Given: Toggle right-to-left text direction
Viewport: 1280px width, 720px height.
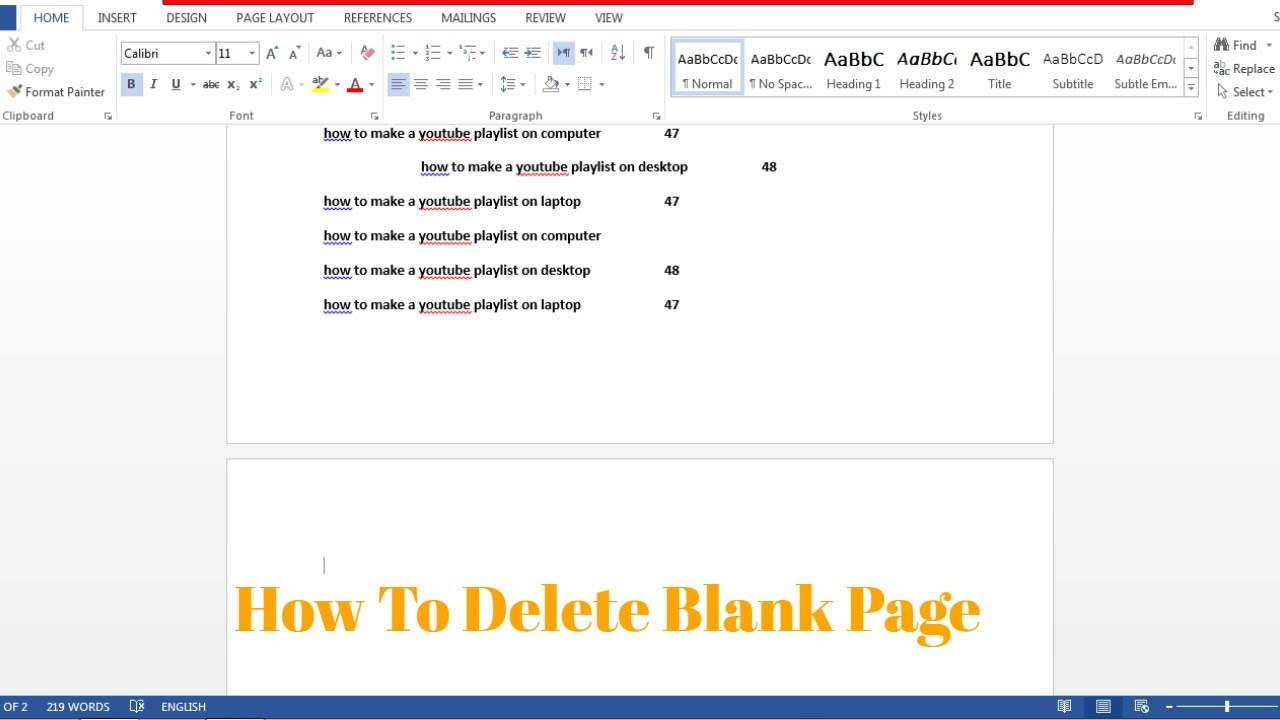Looking at the screenshot, I should coord(587,53).
